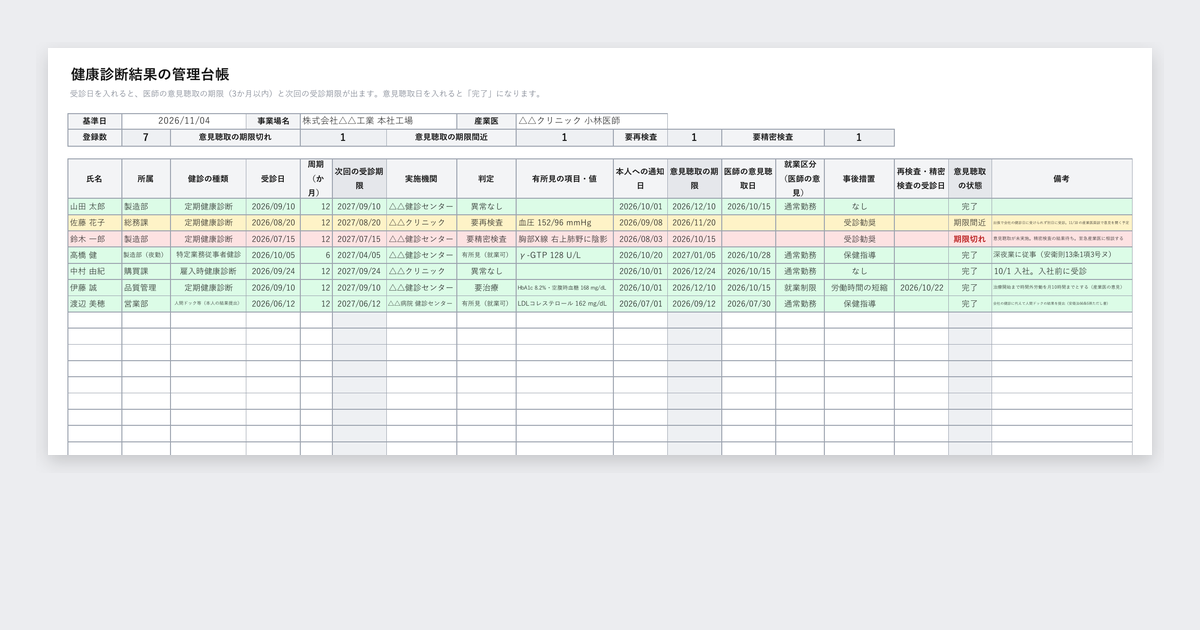Select the 要治療 判定 cell
Viewport: 1200px width, 630px height.
pyautogui.click(x=486, y=287)
